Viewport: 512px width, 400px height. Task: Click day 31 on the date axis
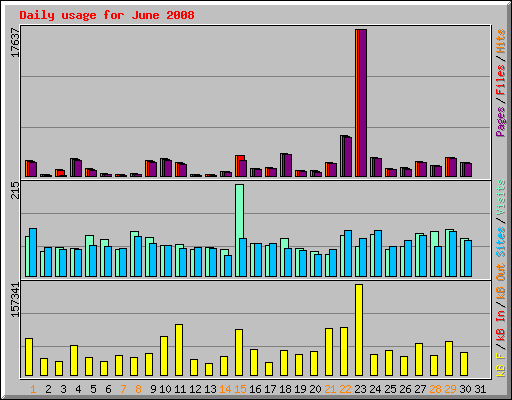[x=480, y=389]
